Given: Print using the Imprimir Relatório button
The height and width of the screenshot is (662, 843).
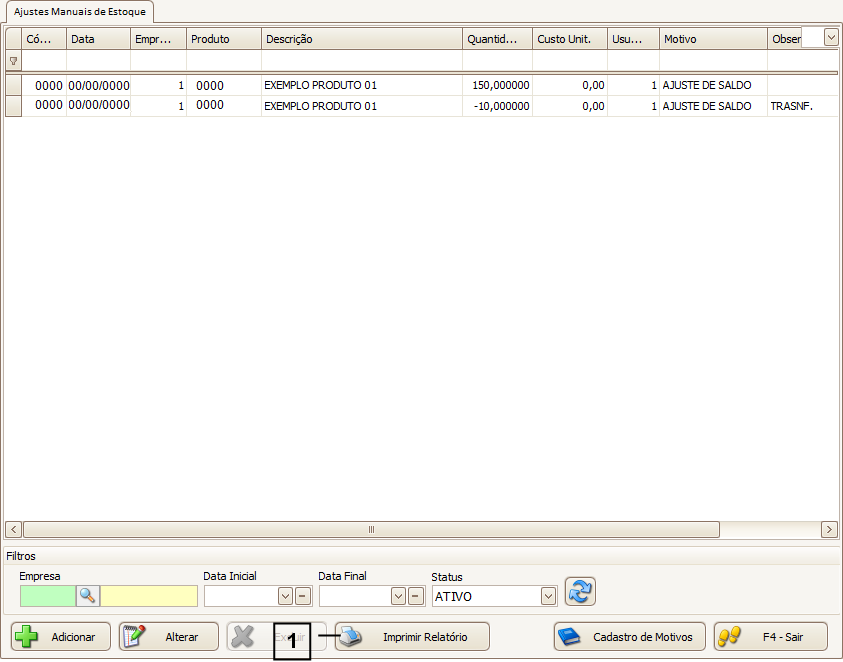Looking at the screenshot, I should pos(412,637).
